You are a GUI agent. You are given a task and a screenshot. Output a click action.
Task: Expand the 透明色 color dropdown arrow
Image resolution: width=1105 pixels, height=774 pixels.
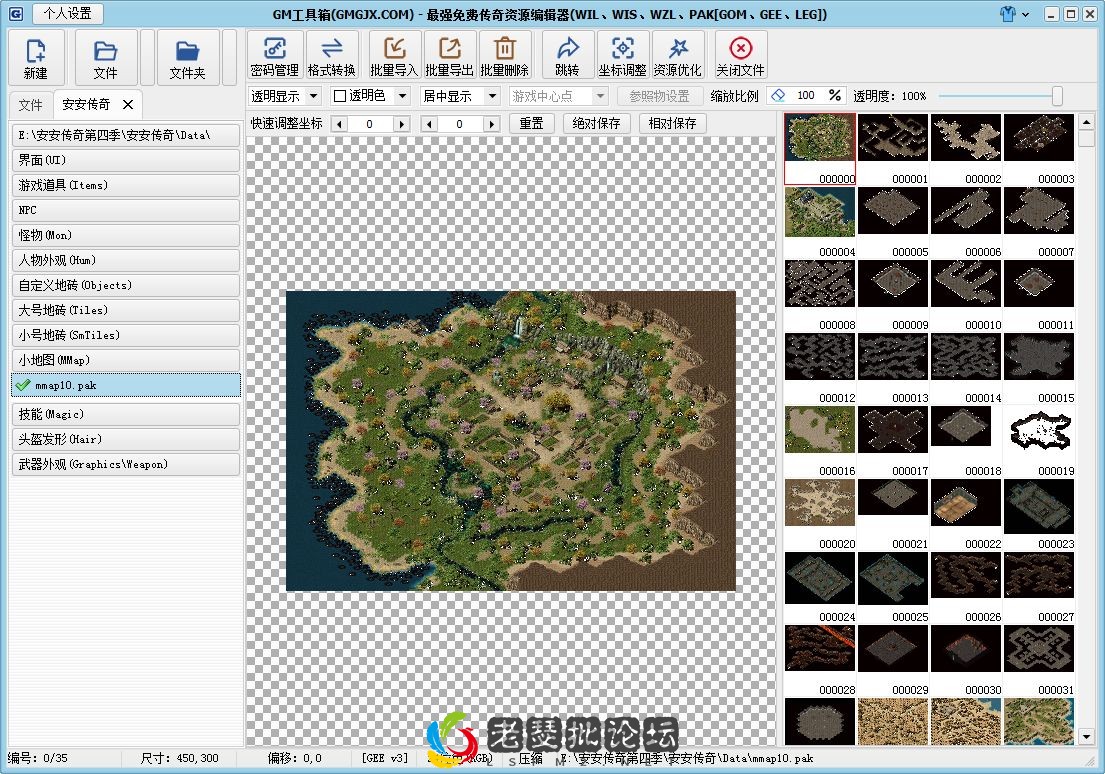402,96
